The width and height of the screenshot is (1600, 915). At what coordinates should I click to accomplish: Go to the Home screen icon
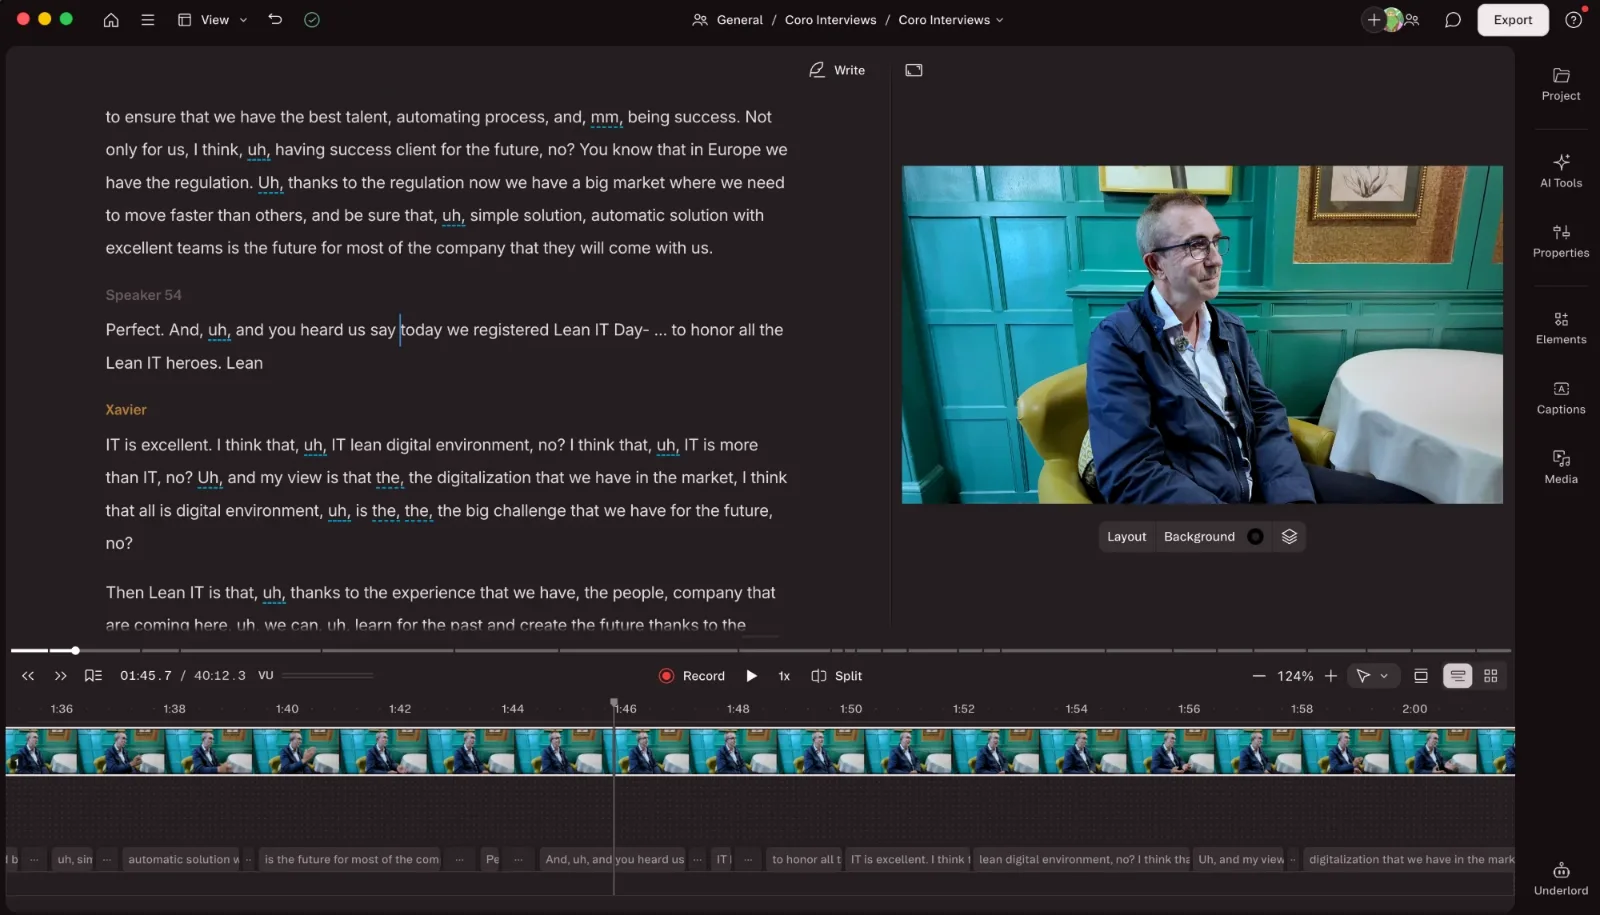111,20
